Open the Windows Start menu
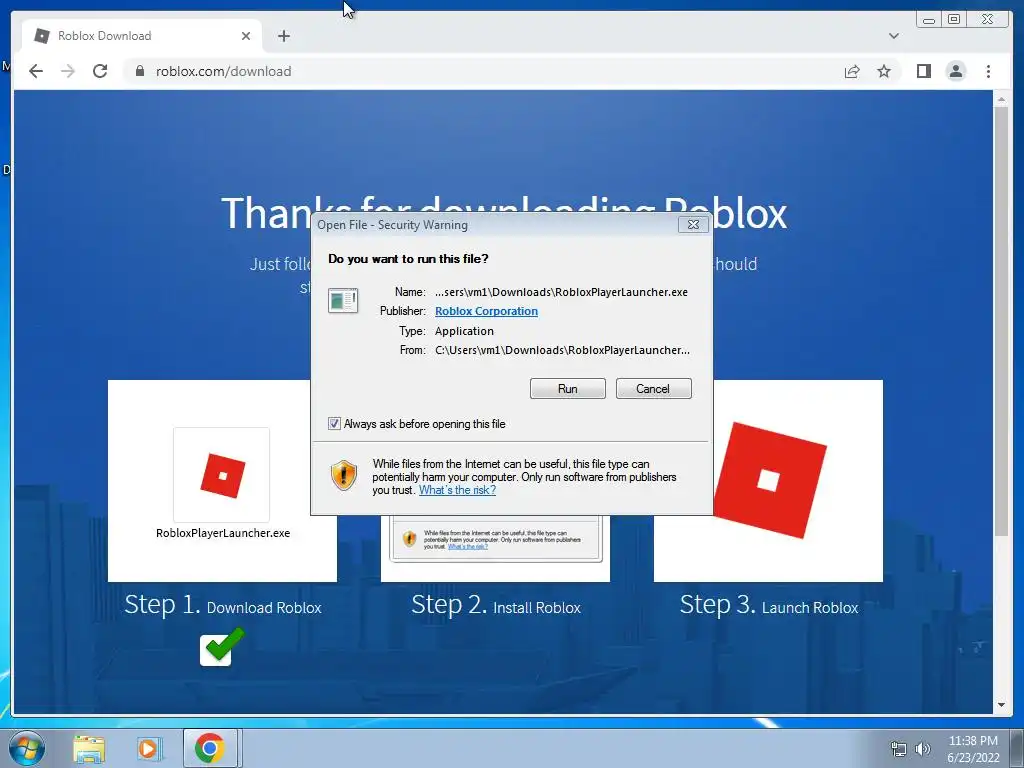Image resolution: width=1024 pixels, height=768 pixels. click(x=27, y=748)
